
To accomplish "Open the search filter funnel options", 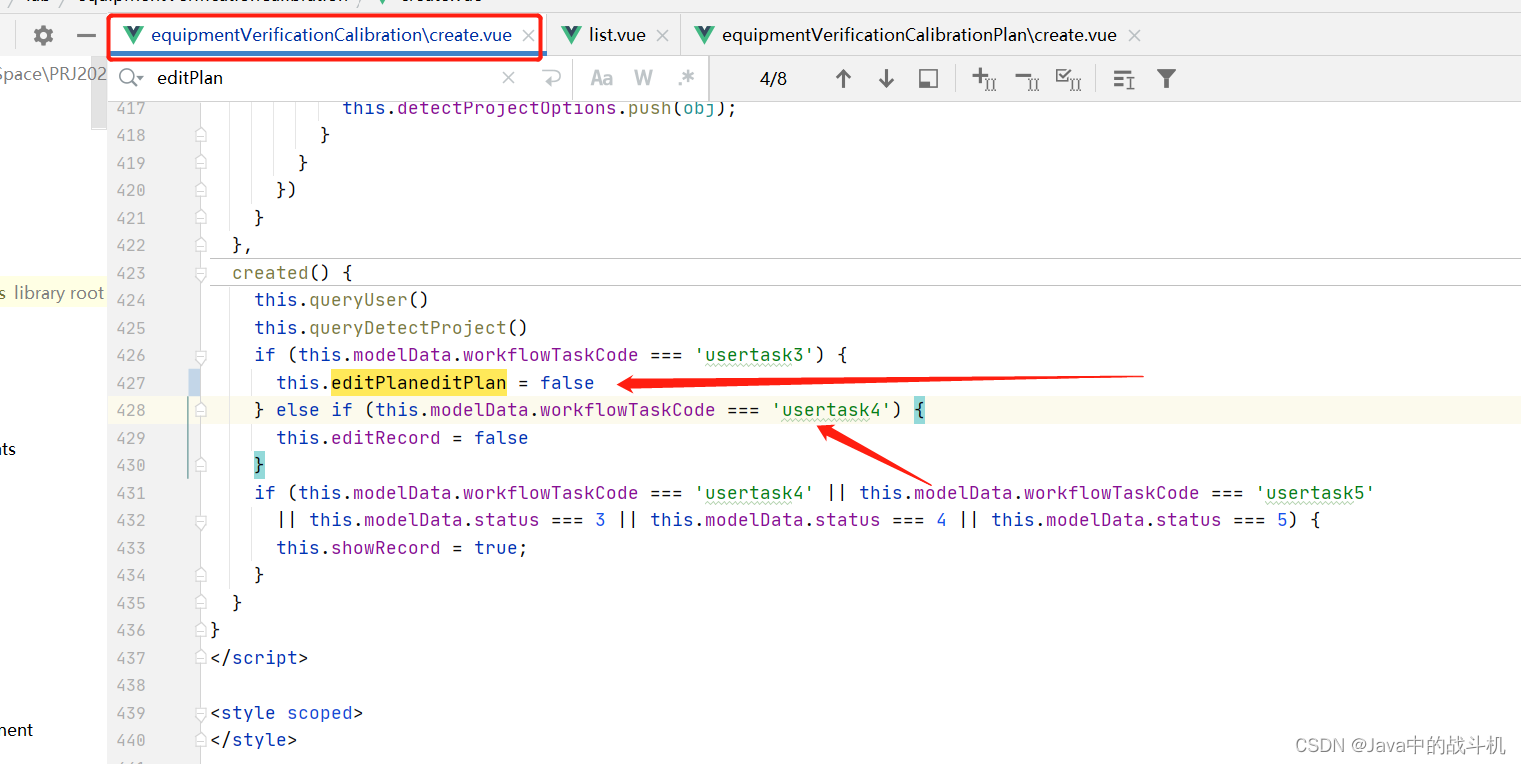I will 1166,79.
